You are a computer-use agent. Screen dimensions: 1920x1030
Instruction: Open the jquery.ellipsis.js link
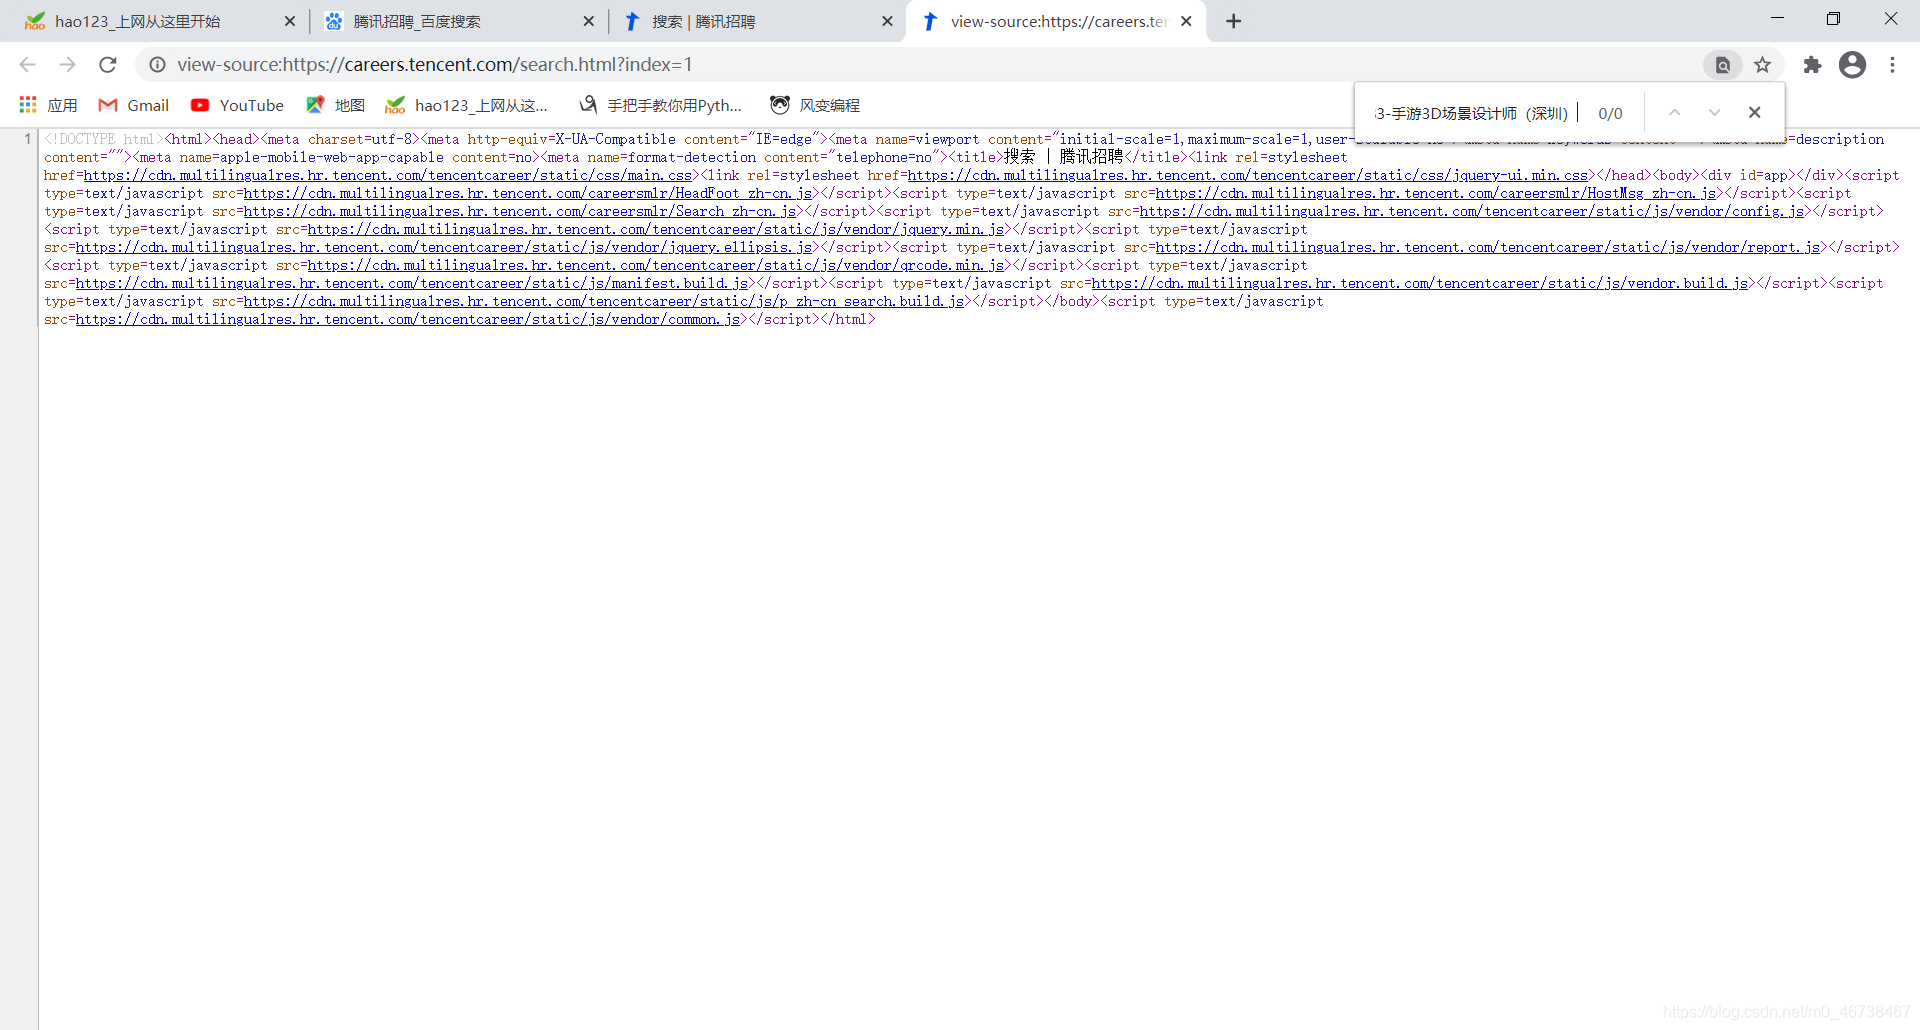pyautogui.click(x=444, y=248)
